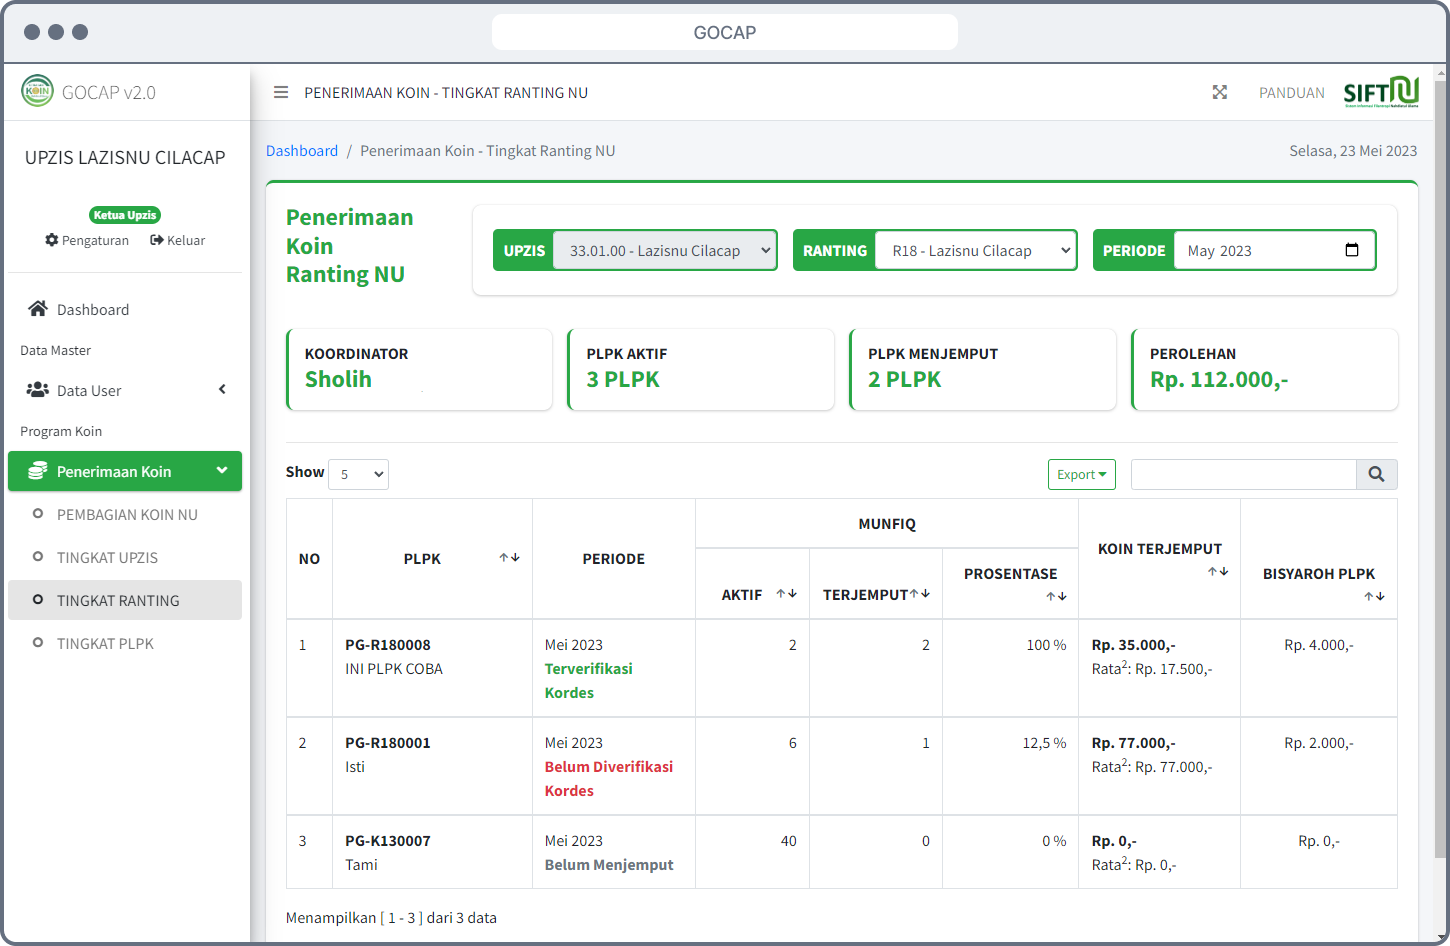Sort by Koin Terjemput column arrows

1217,572
